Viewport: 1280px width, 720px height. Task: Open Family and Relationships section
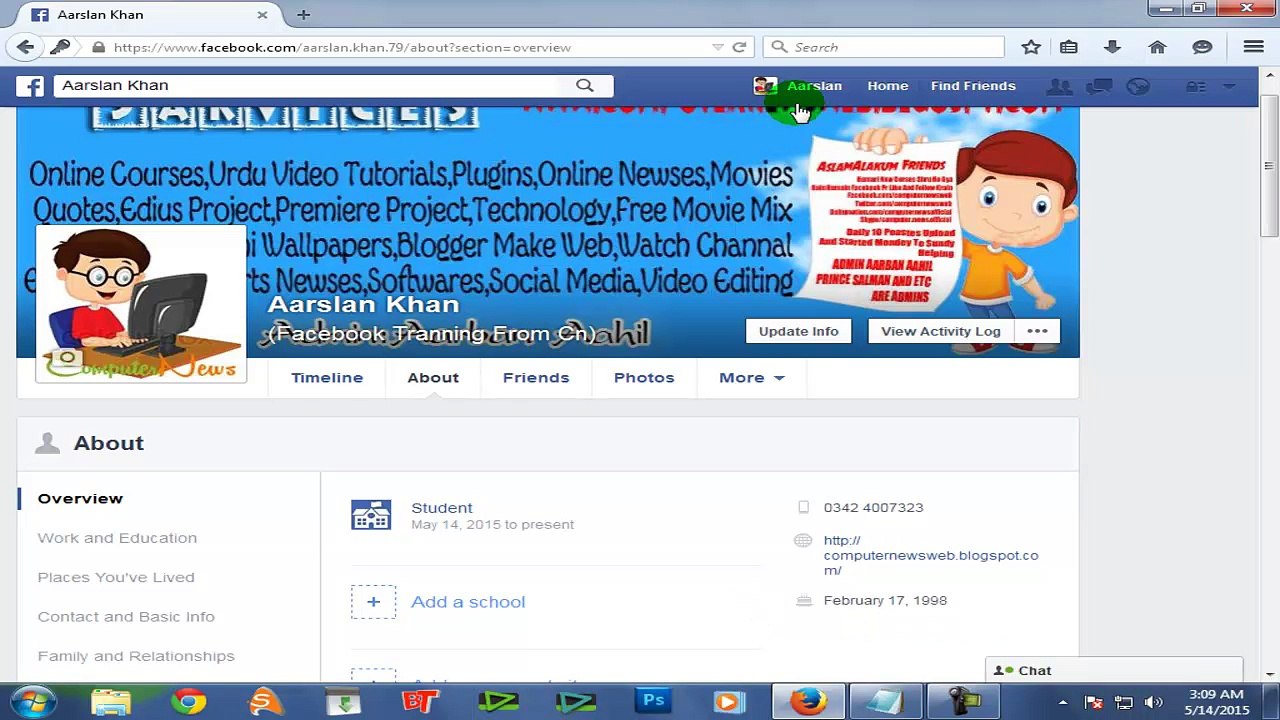[x=136, y=656]
